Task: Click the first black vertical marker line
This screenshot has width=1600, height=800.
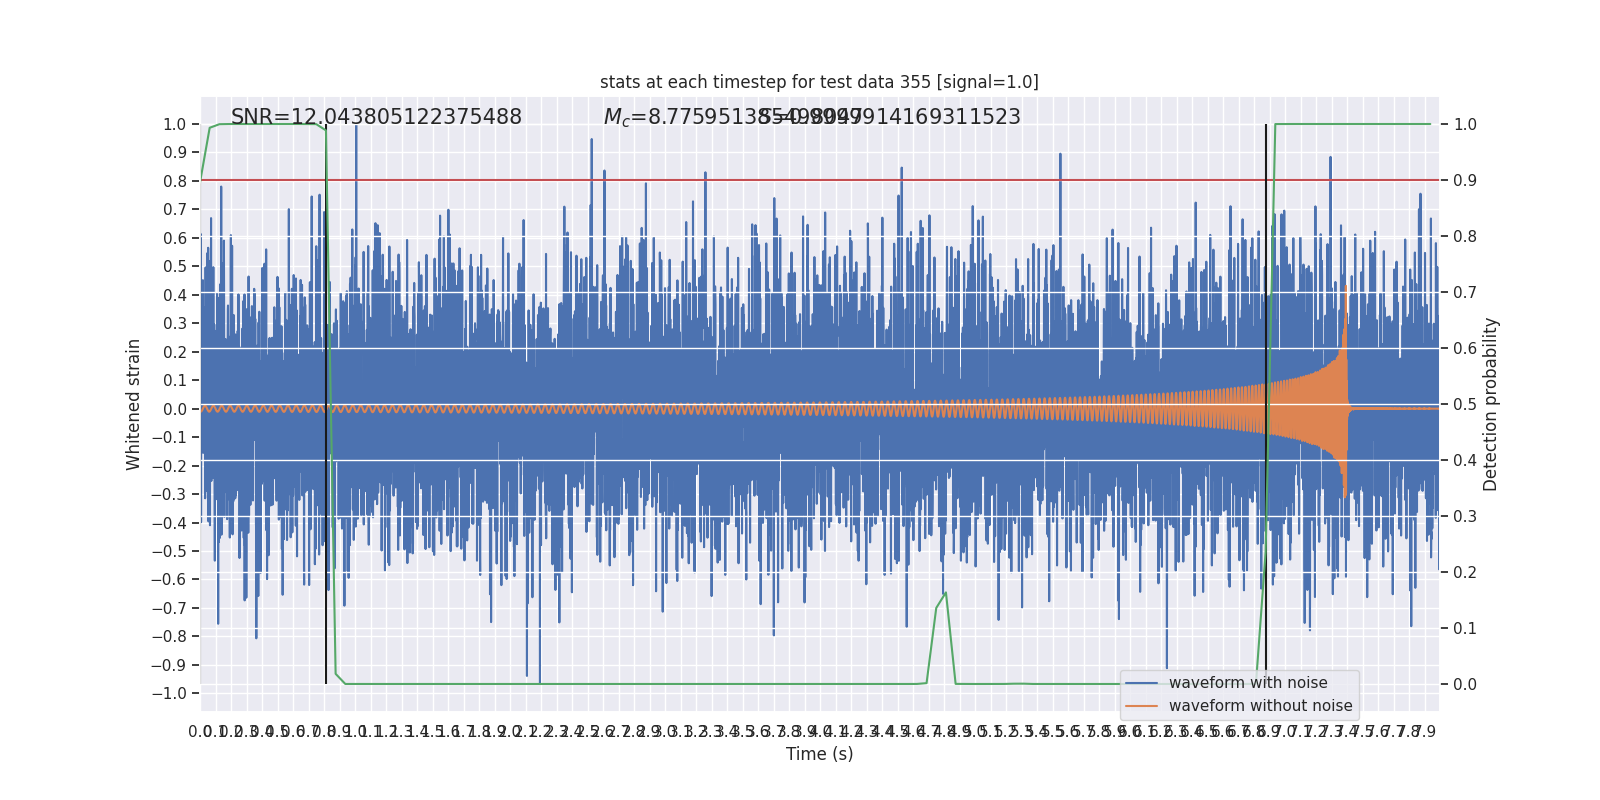Action: 326,404
